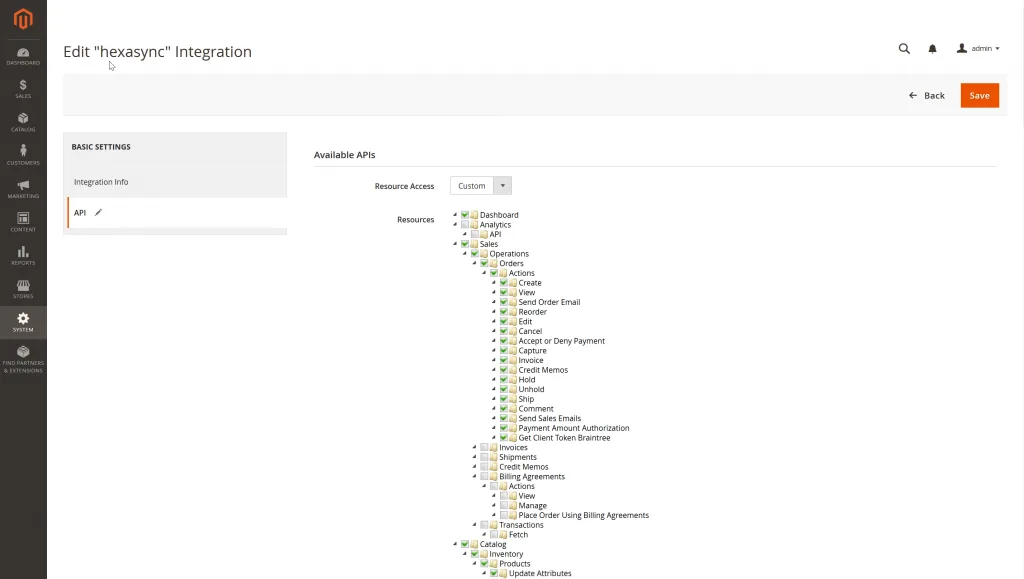Collapse the Dashboard tree node
The height and width of the screenshot is (579, 1024).
tap(455, 215)
